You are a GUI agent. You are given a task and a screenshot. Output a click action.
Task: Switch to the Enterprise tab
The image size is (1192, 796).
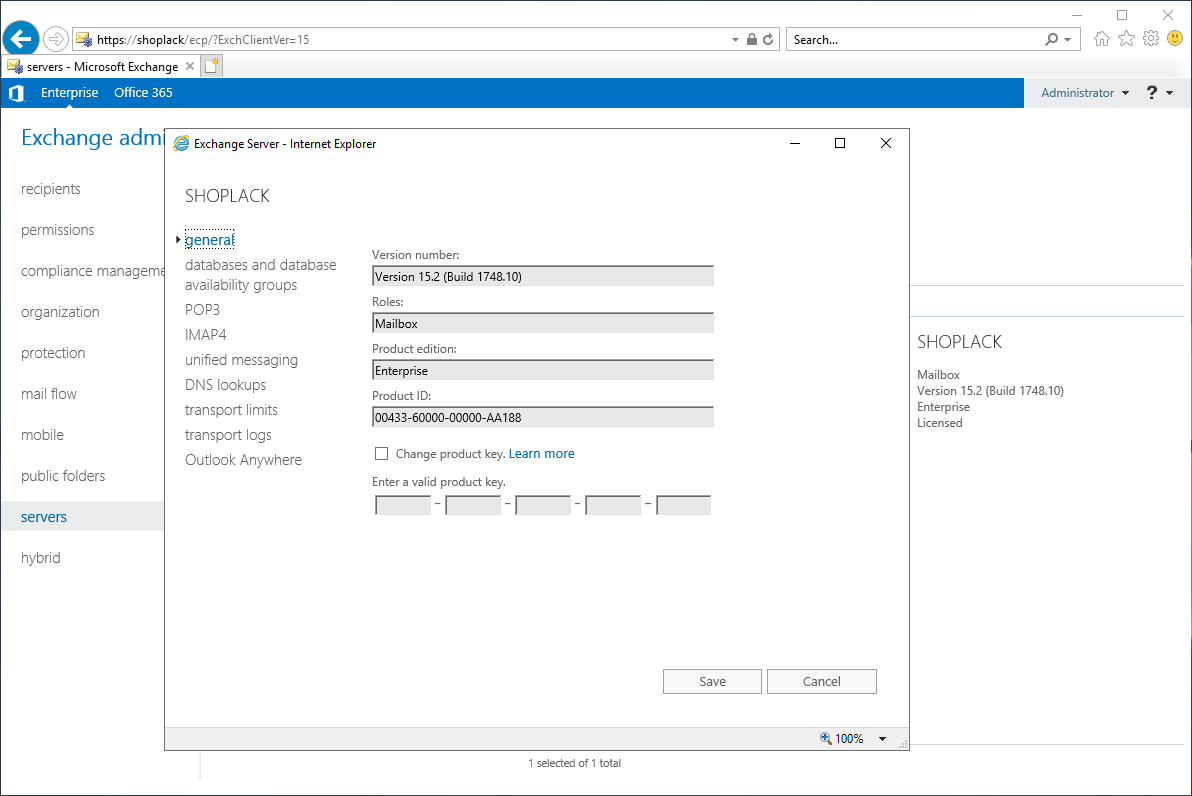pos(70,93)
